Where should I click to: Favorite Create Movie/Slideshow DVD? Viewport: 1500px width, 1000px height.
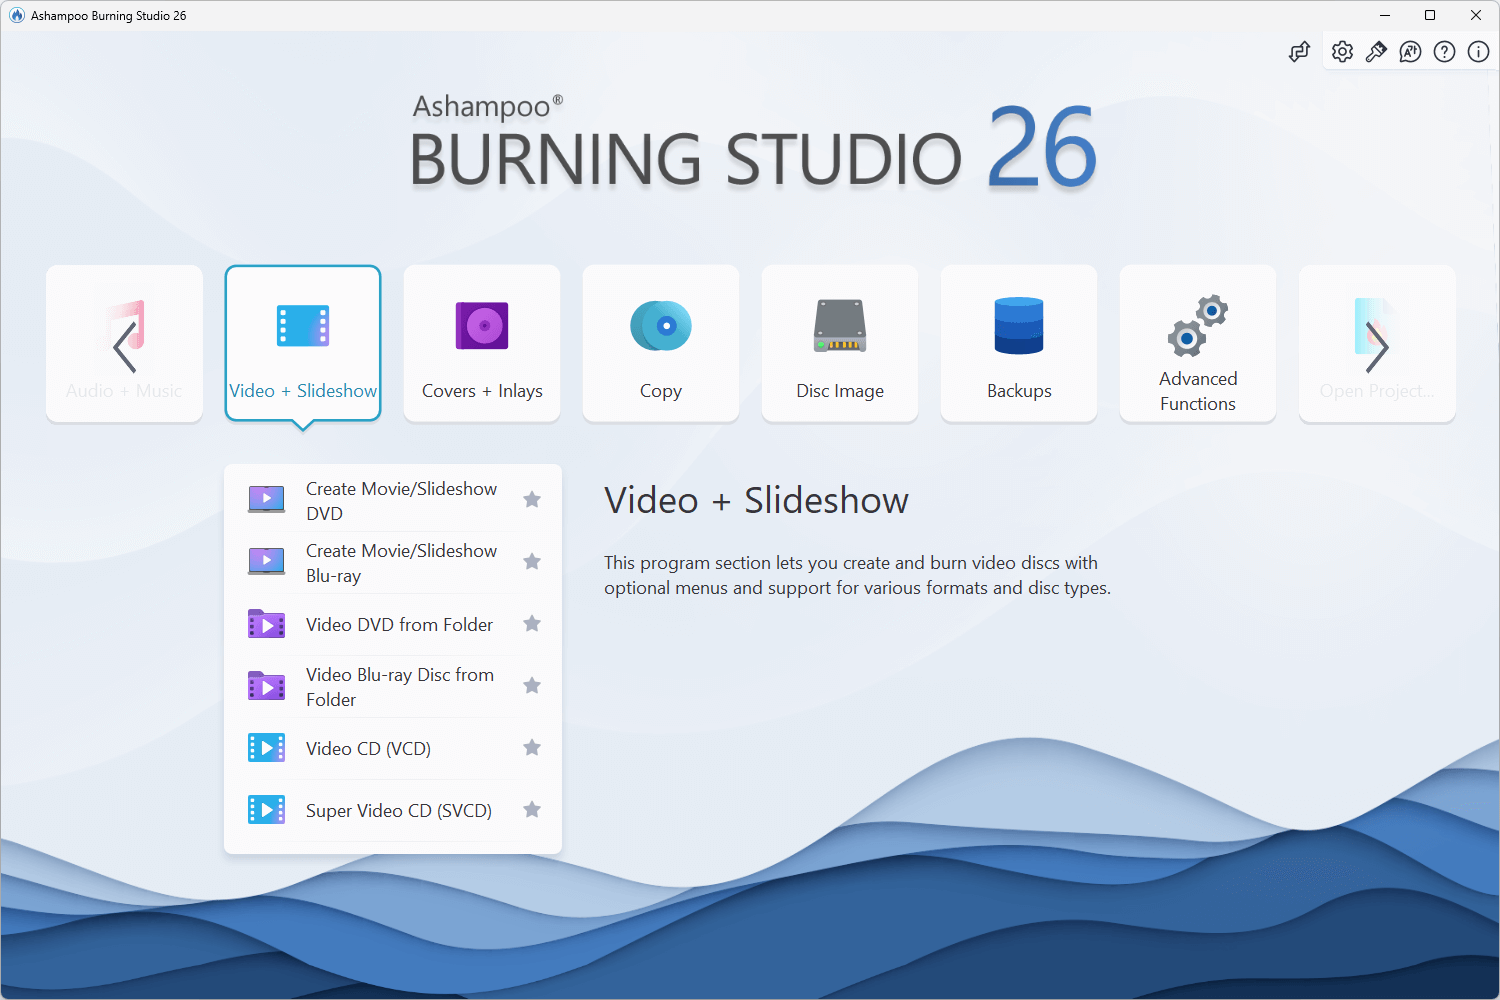coord(532,499)
